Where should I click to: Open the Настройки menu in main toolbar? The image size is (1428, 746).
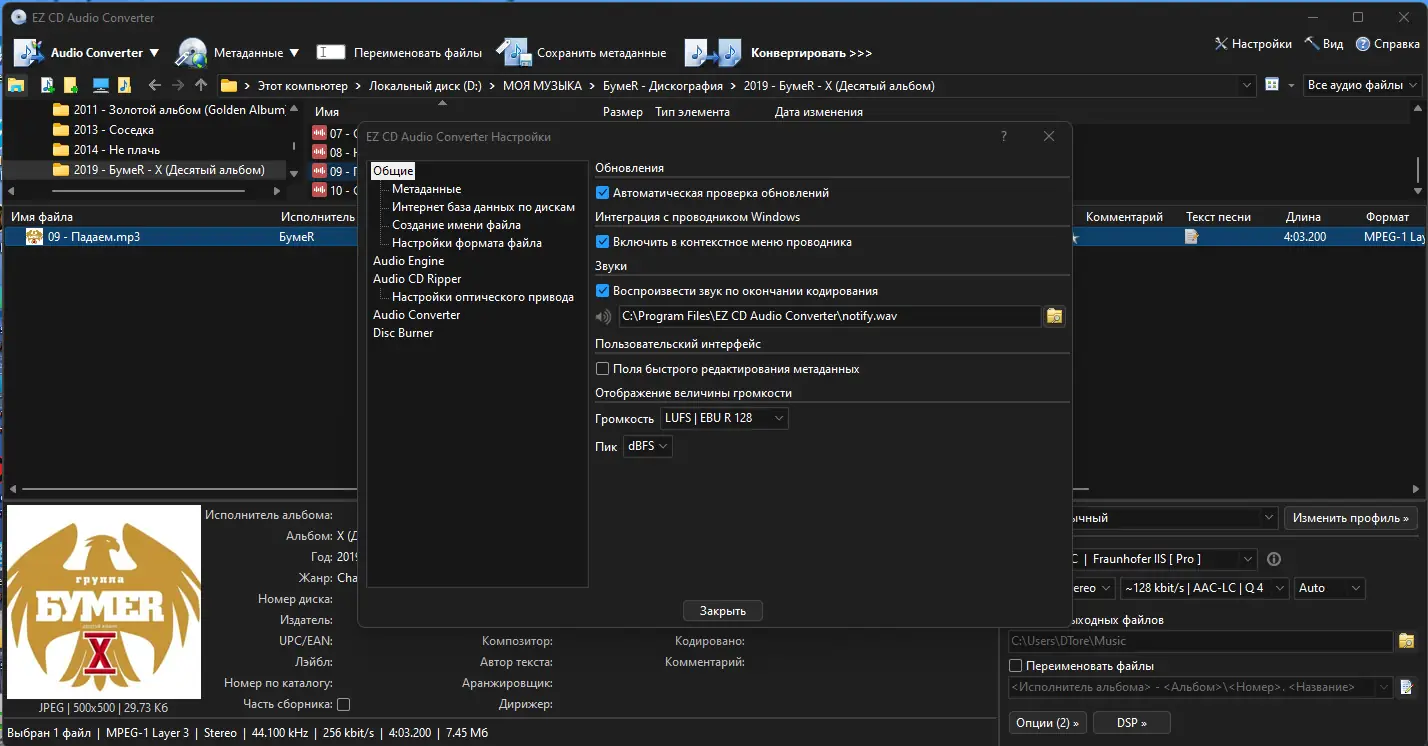click(1253, 44)
